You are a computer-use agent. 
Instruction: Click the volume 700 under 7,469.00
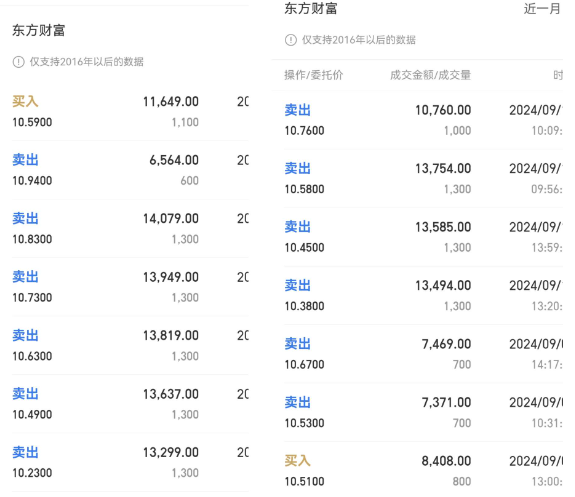click(x=462, y=365)
